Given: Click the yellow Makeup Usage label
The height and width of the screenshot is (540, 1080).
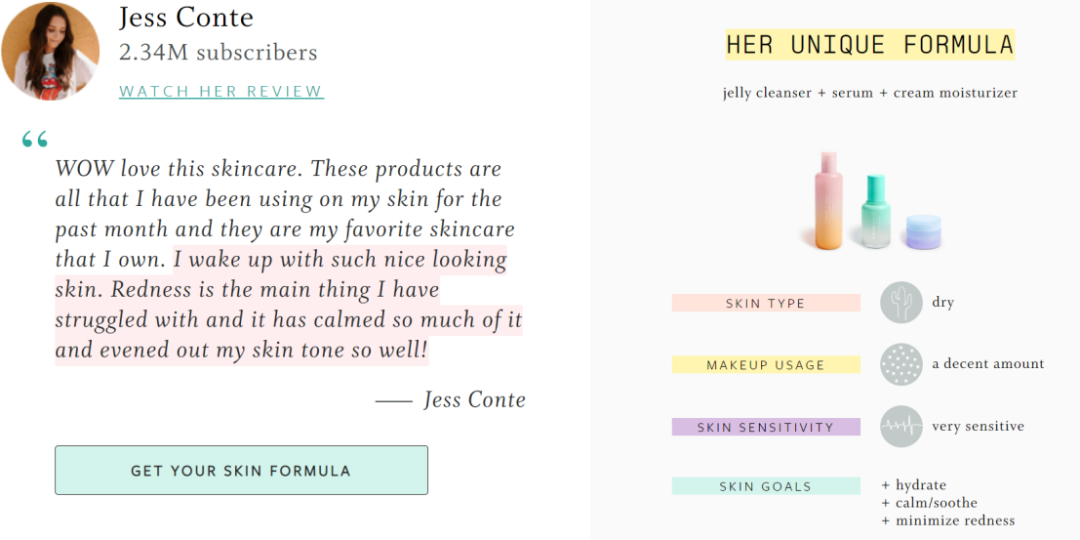Looking at the screenshot, I should (766, 365).
